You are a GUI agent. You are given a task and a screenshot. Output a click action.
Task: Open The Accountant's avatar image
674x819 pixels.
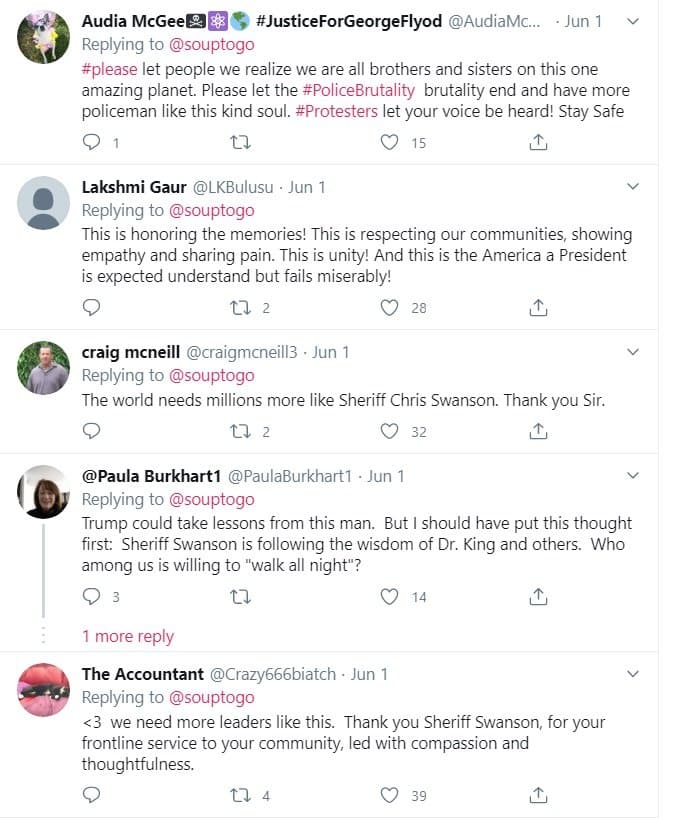pyautogui.click(x=44, y=689)
